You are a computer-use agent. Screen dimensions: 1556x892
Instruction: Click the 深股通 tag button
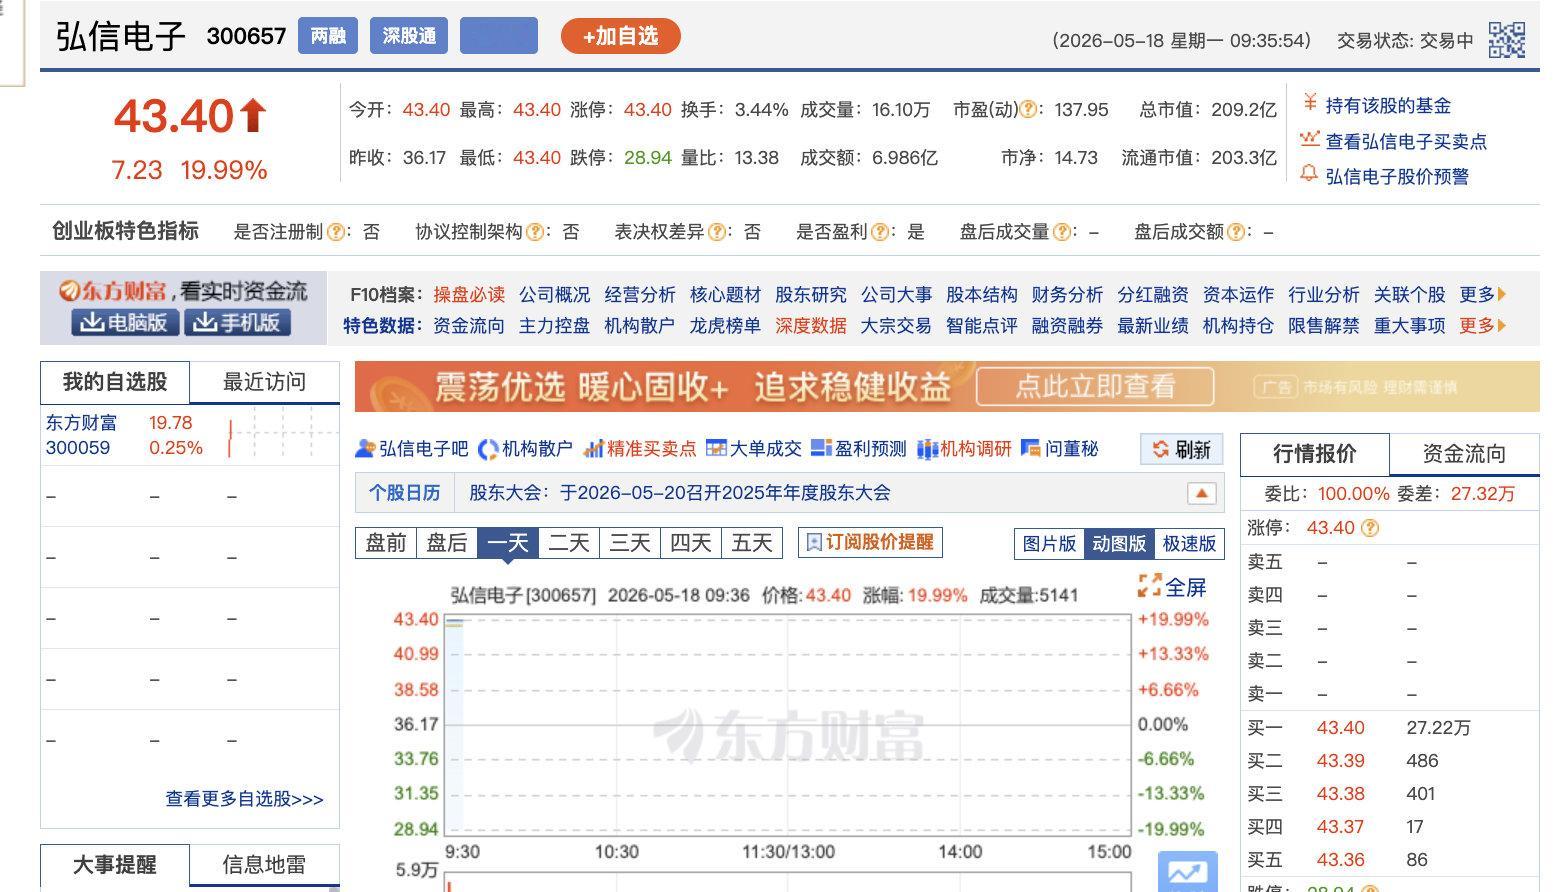409,36
